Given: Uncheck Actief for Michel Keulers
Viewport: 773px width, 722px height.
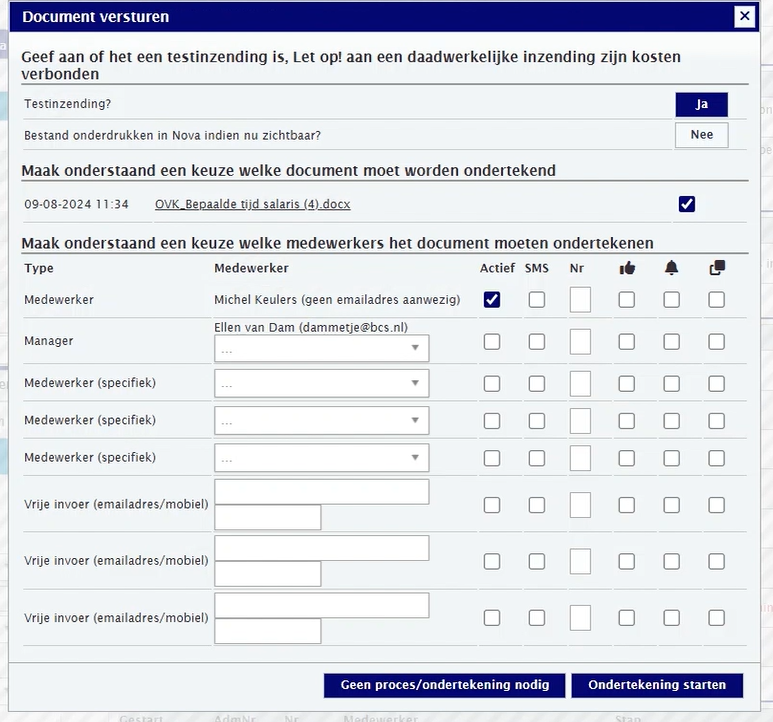Looking at the screenshot, I should [492, 300].
